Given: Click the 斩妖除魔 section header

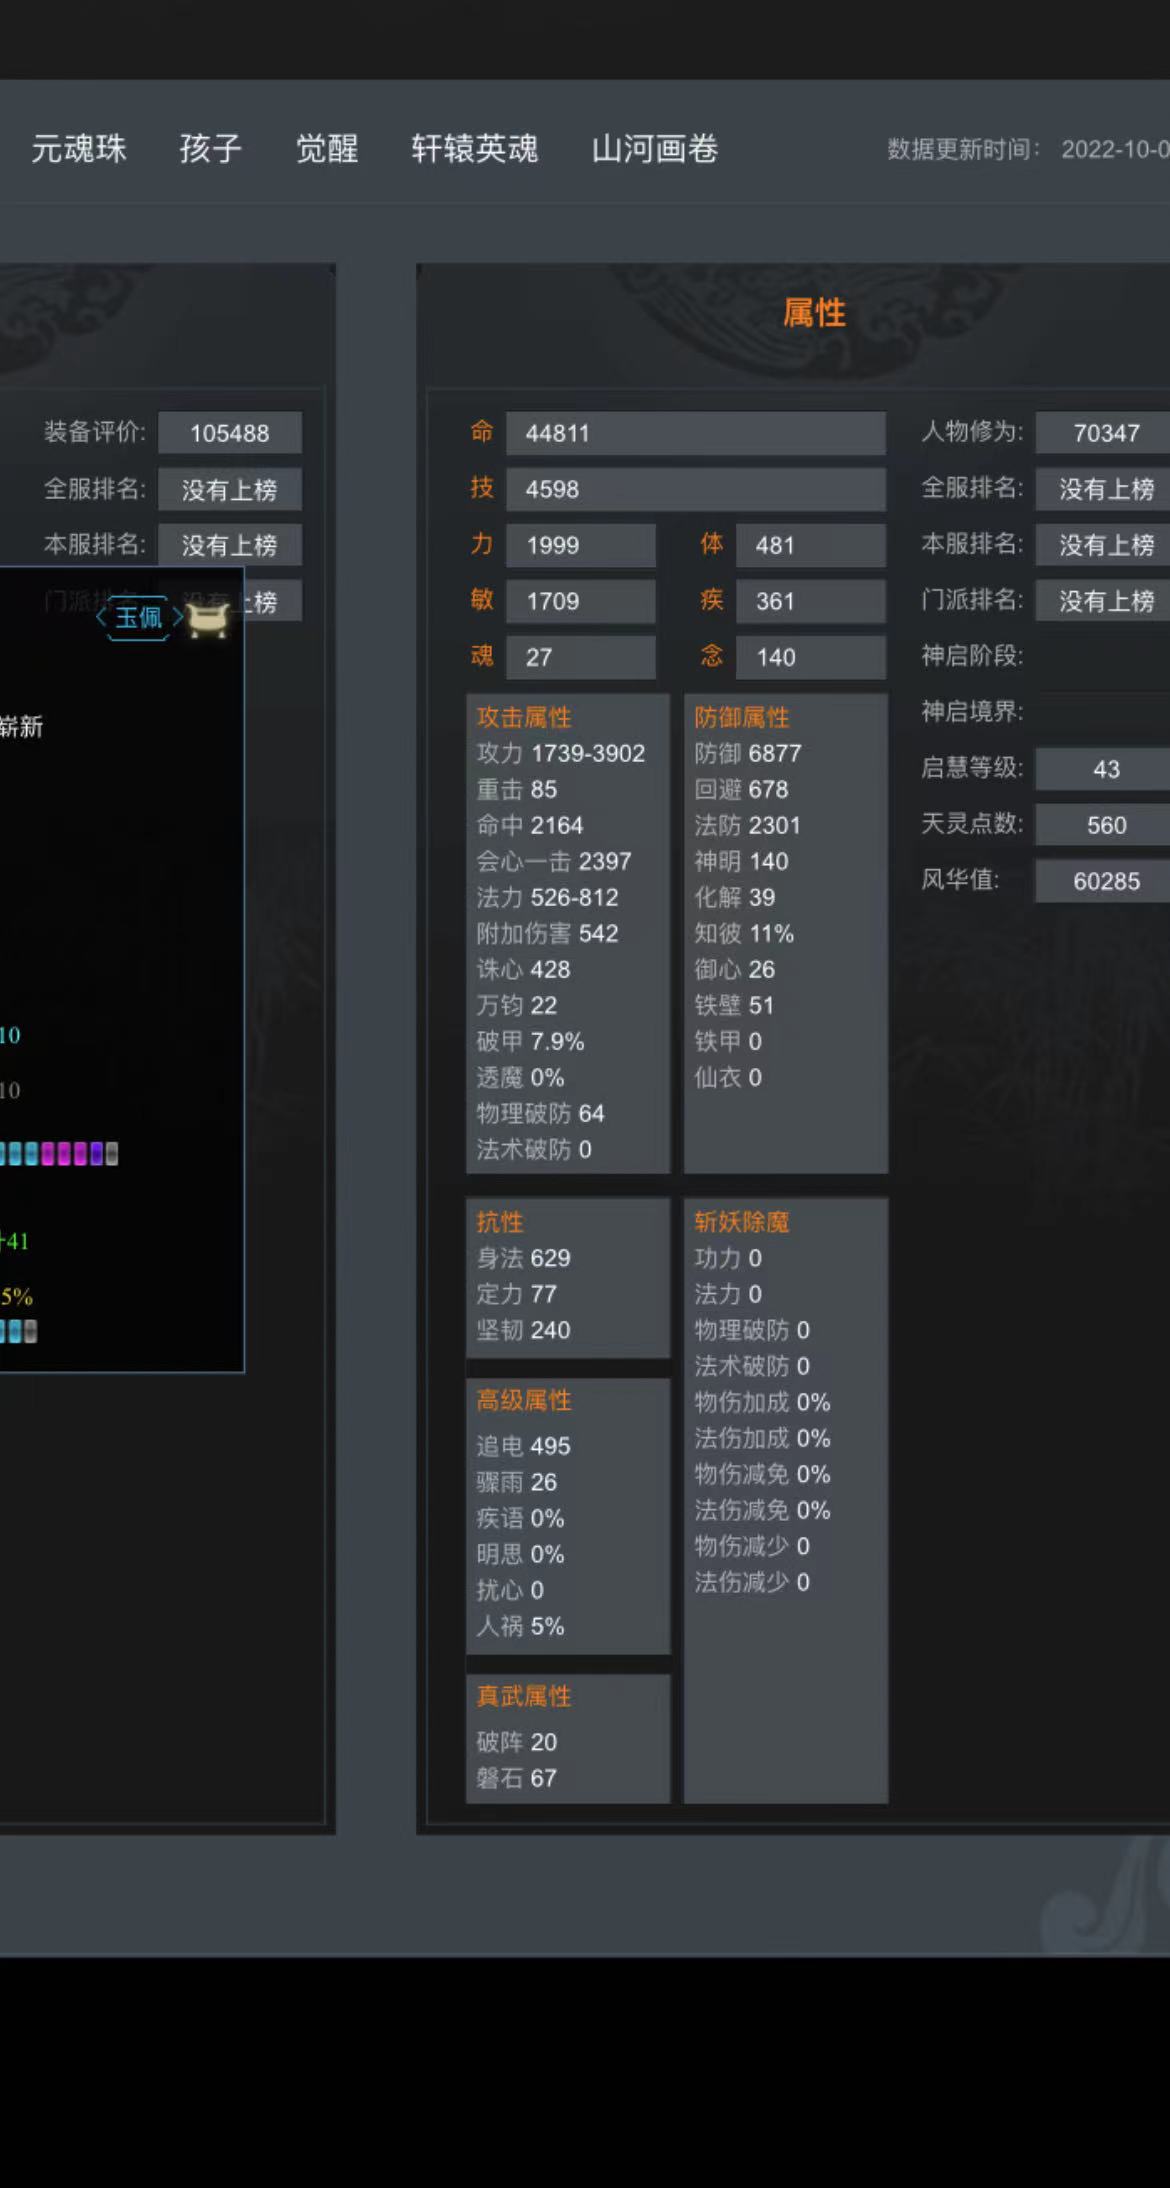Looking at the screenshot, I should 741,1221.
